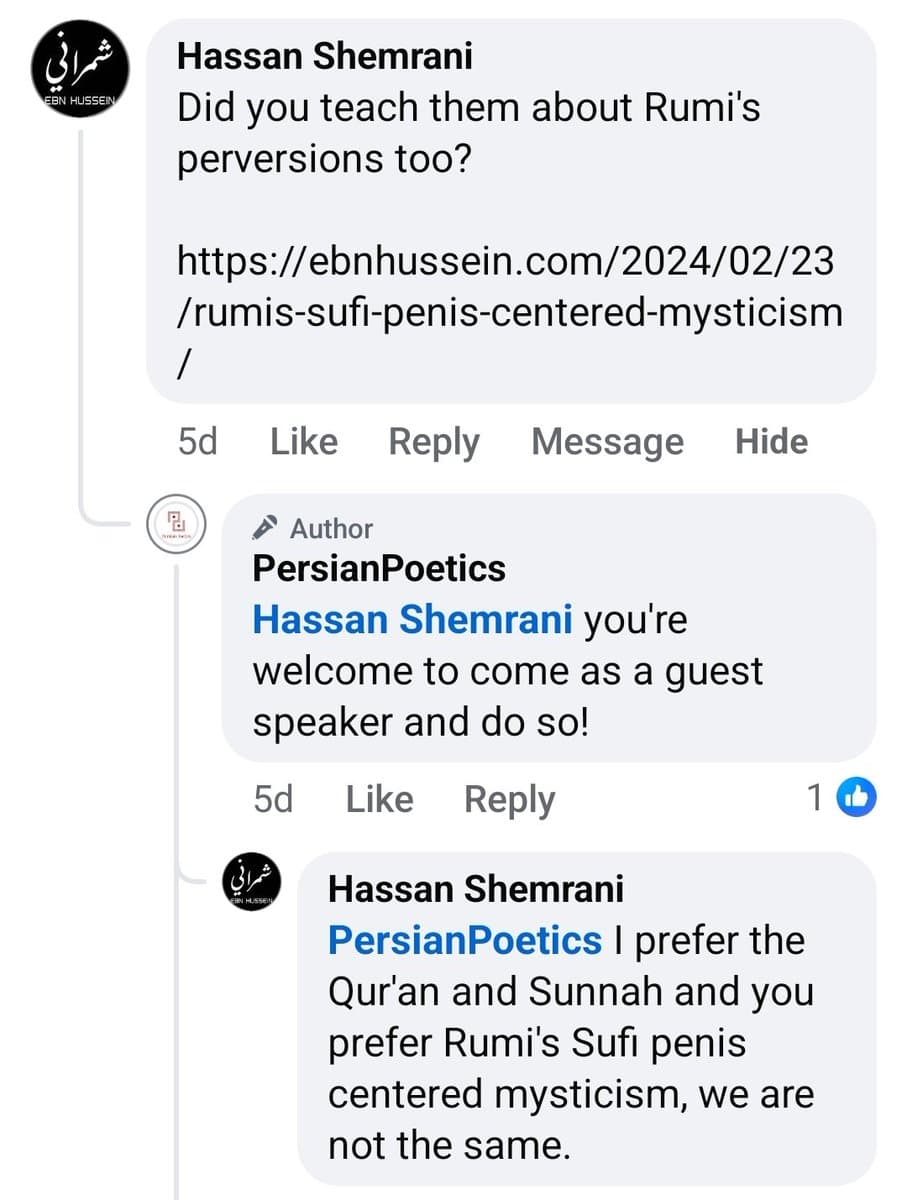Click the 5d timestamp on first comment
The image size is (907, 1200).
tap(198, 442)
